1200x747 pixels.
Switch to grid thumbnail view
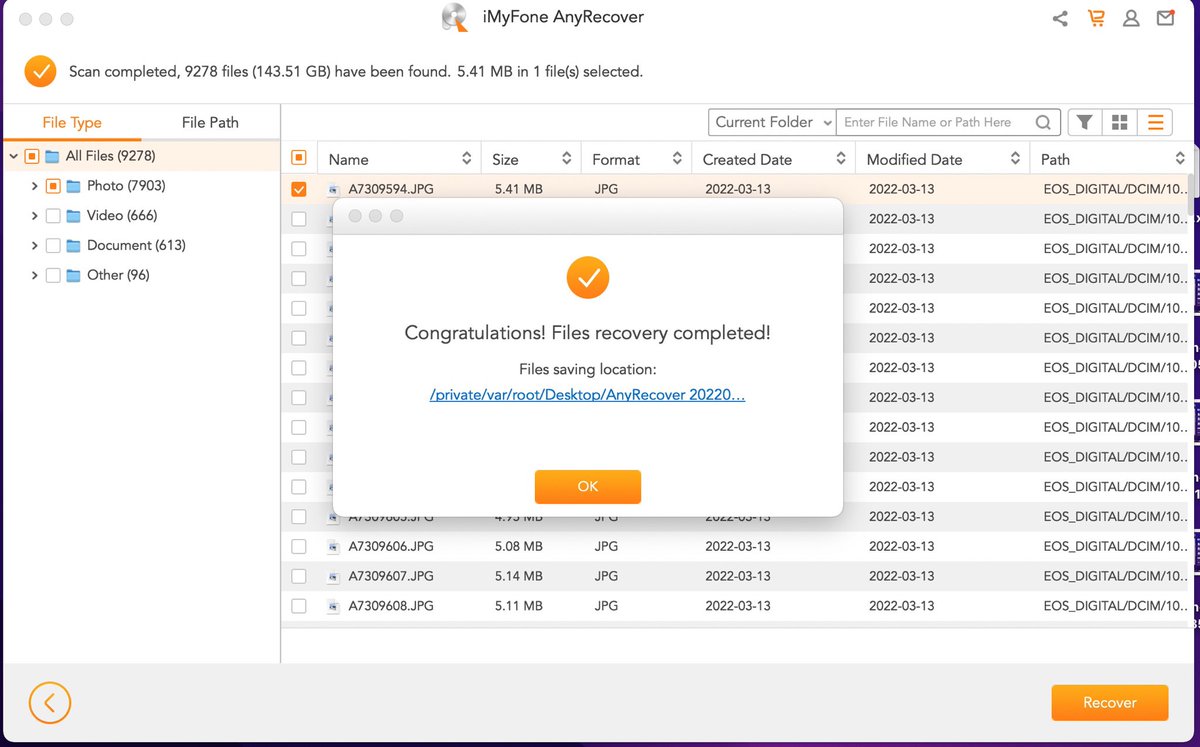pos(1120,122)
